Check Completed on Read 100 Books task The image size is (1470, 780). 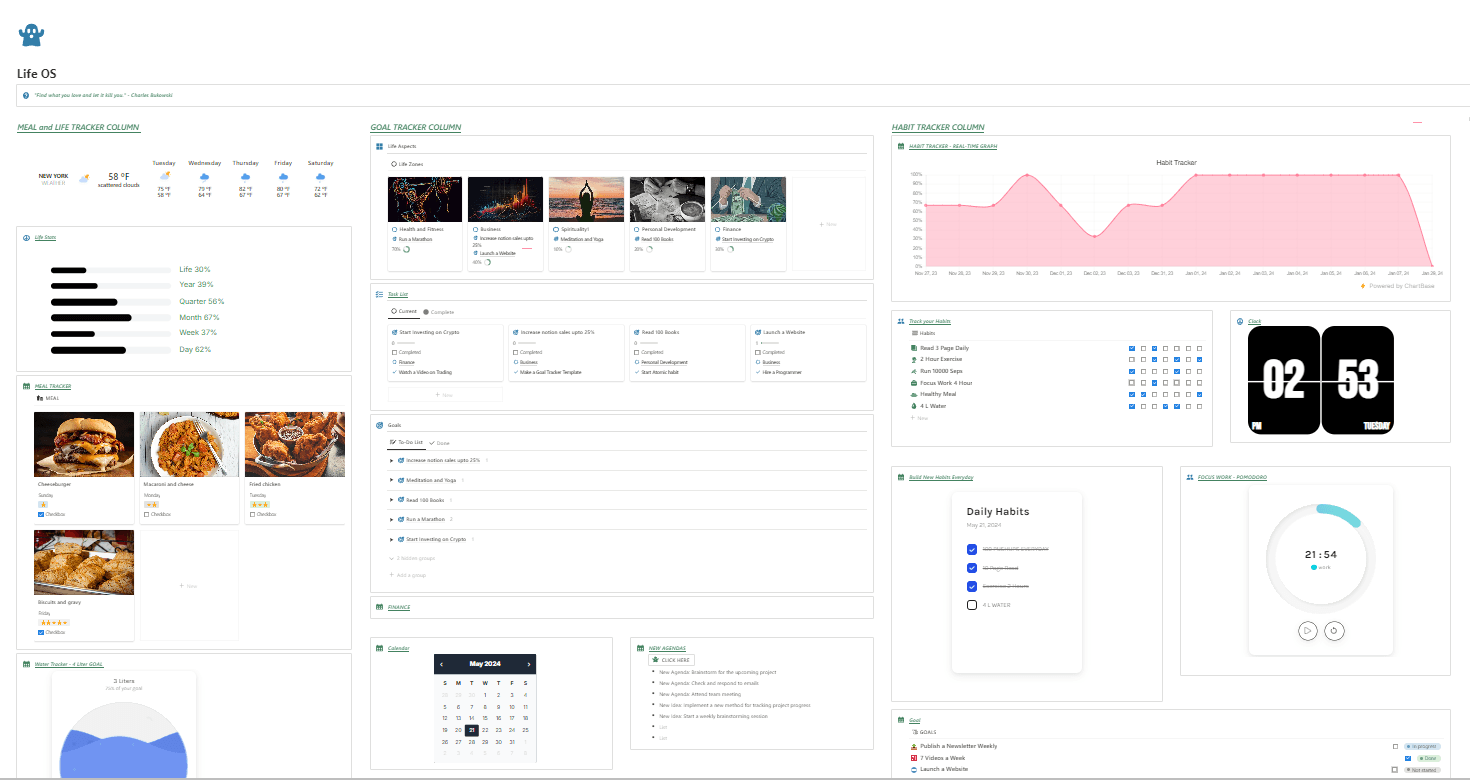637,352
